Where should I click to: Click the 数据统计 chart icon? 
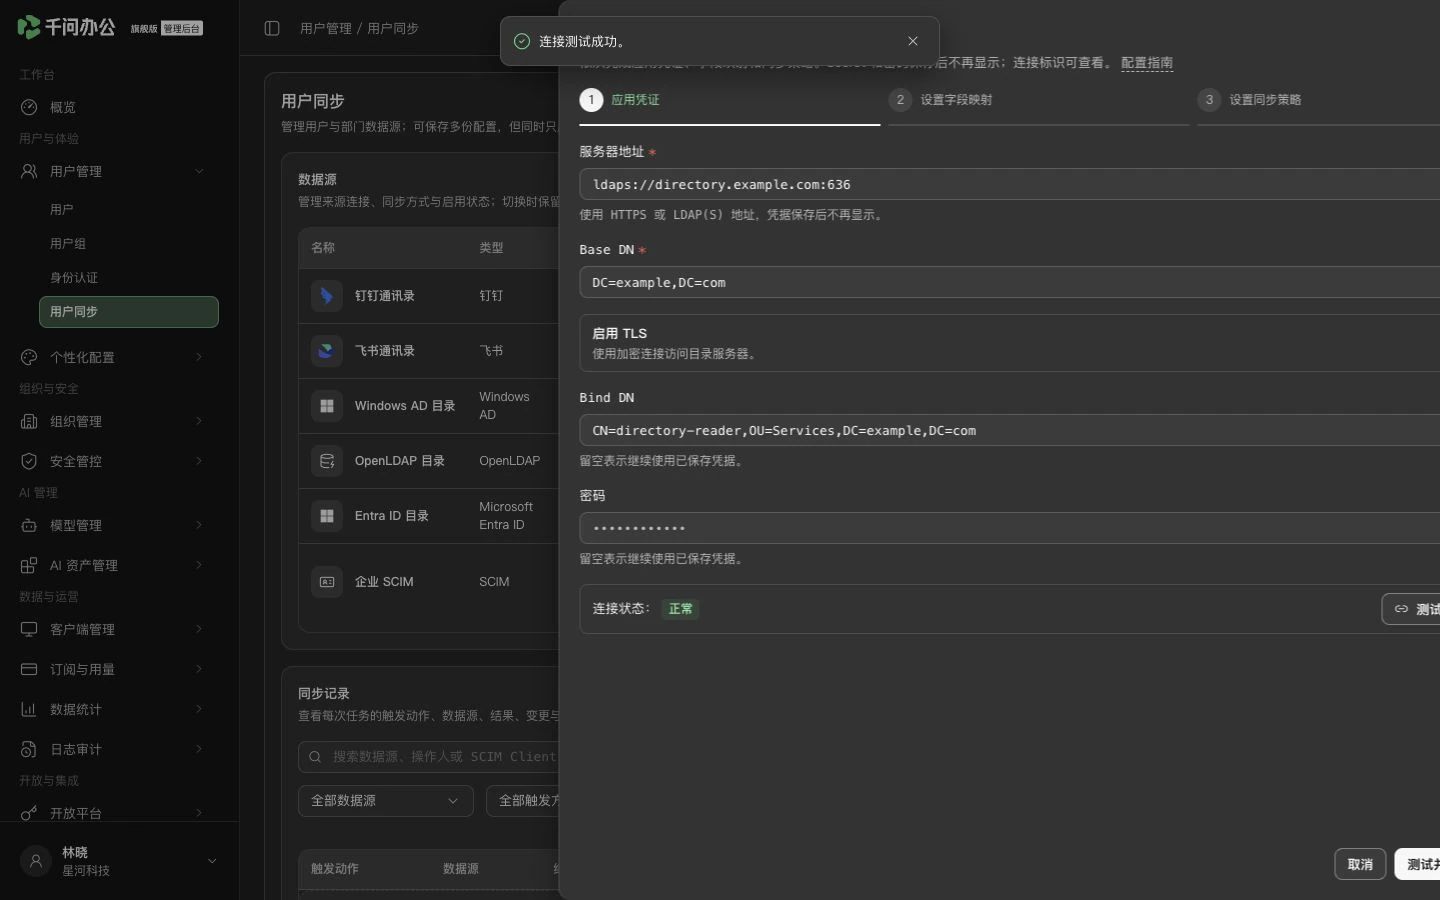click(x=29, y=709)
